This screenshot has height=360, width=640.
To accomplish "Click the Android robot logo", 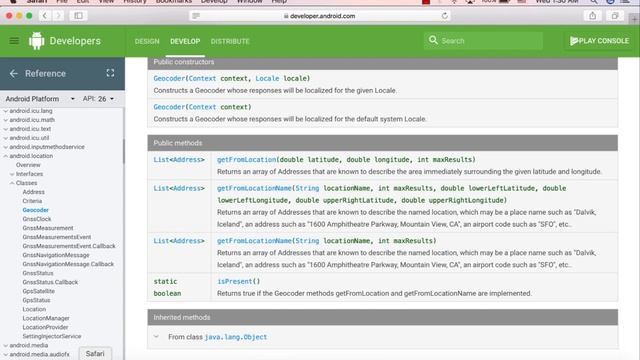I will 36,41.
